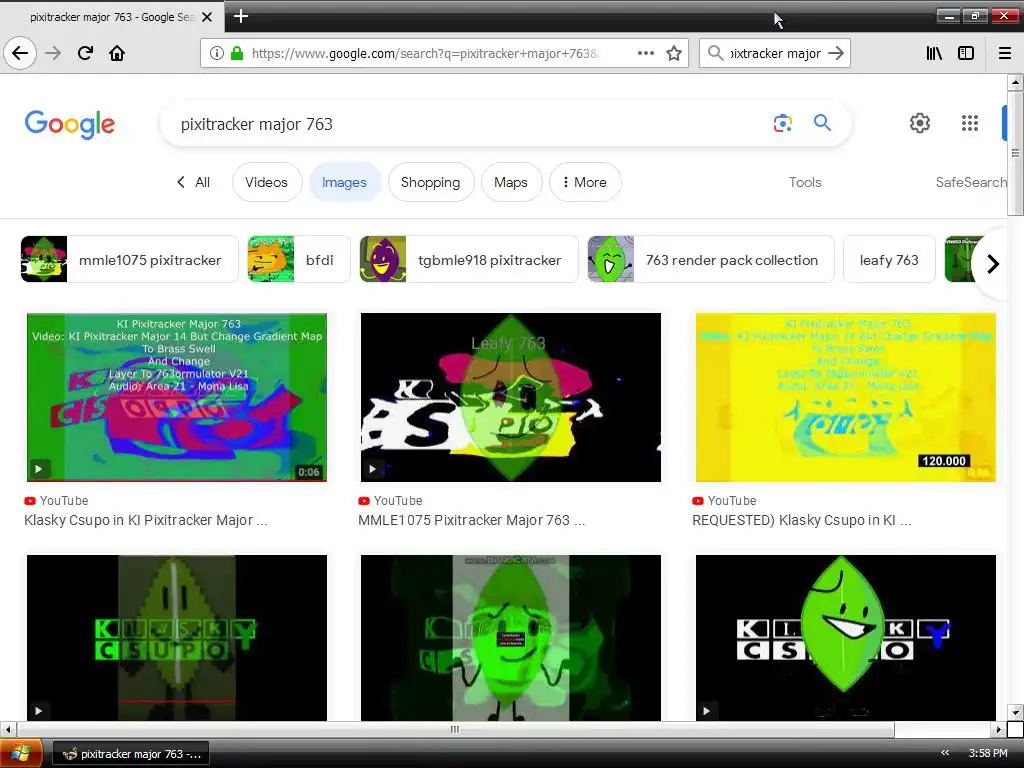Viewport: 1024px width, 768px height.
Task: Click the browser forward arrow
Action: (x=53, y=53)
